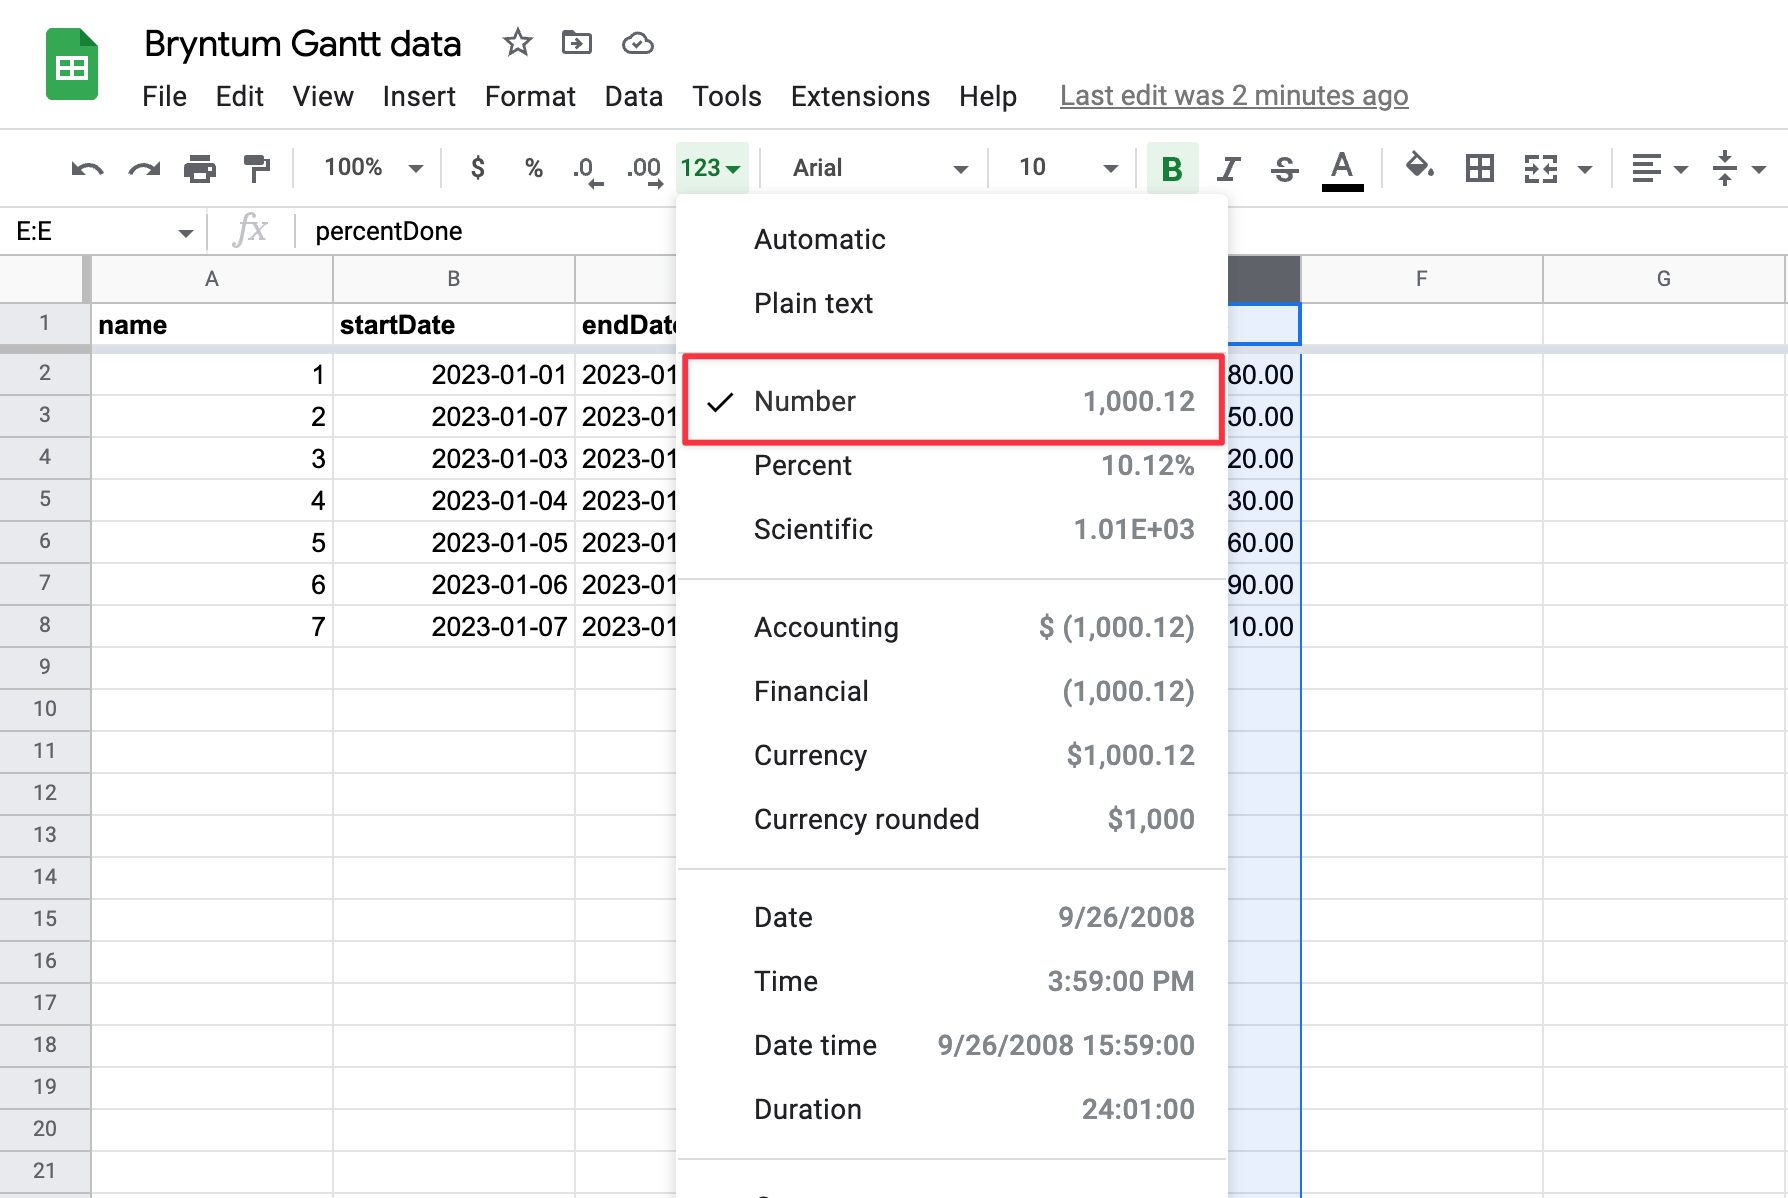The height and width of the screenshot is (1198, 1788).
Task: Click the Redo arrow icon
Action: pos(144,168)
